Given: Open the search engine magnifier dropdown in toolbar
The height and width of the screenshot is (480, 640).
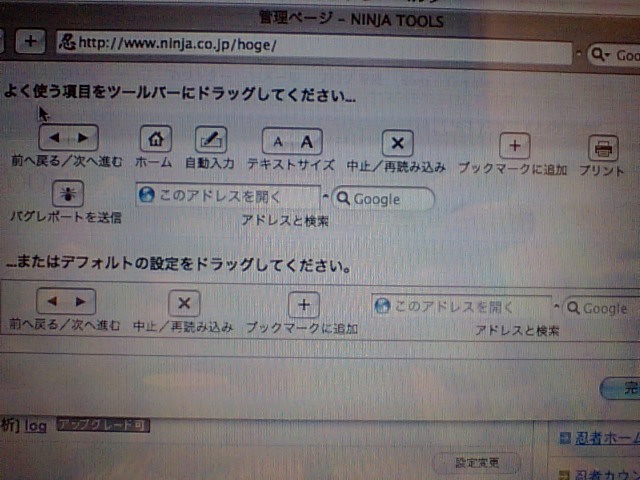Looking at the screenshot, I should pyautogui.click(x=600, y=54).
